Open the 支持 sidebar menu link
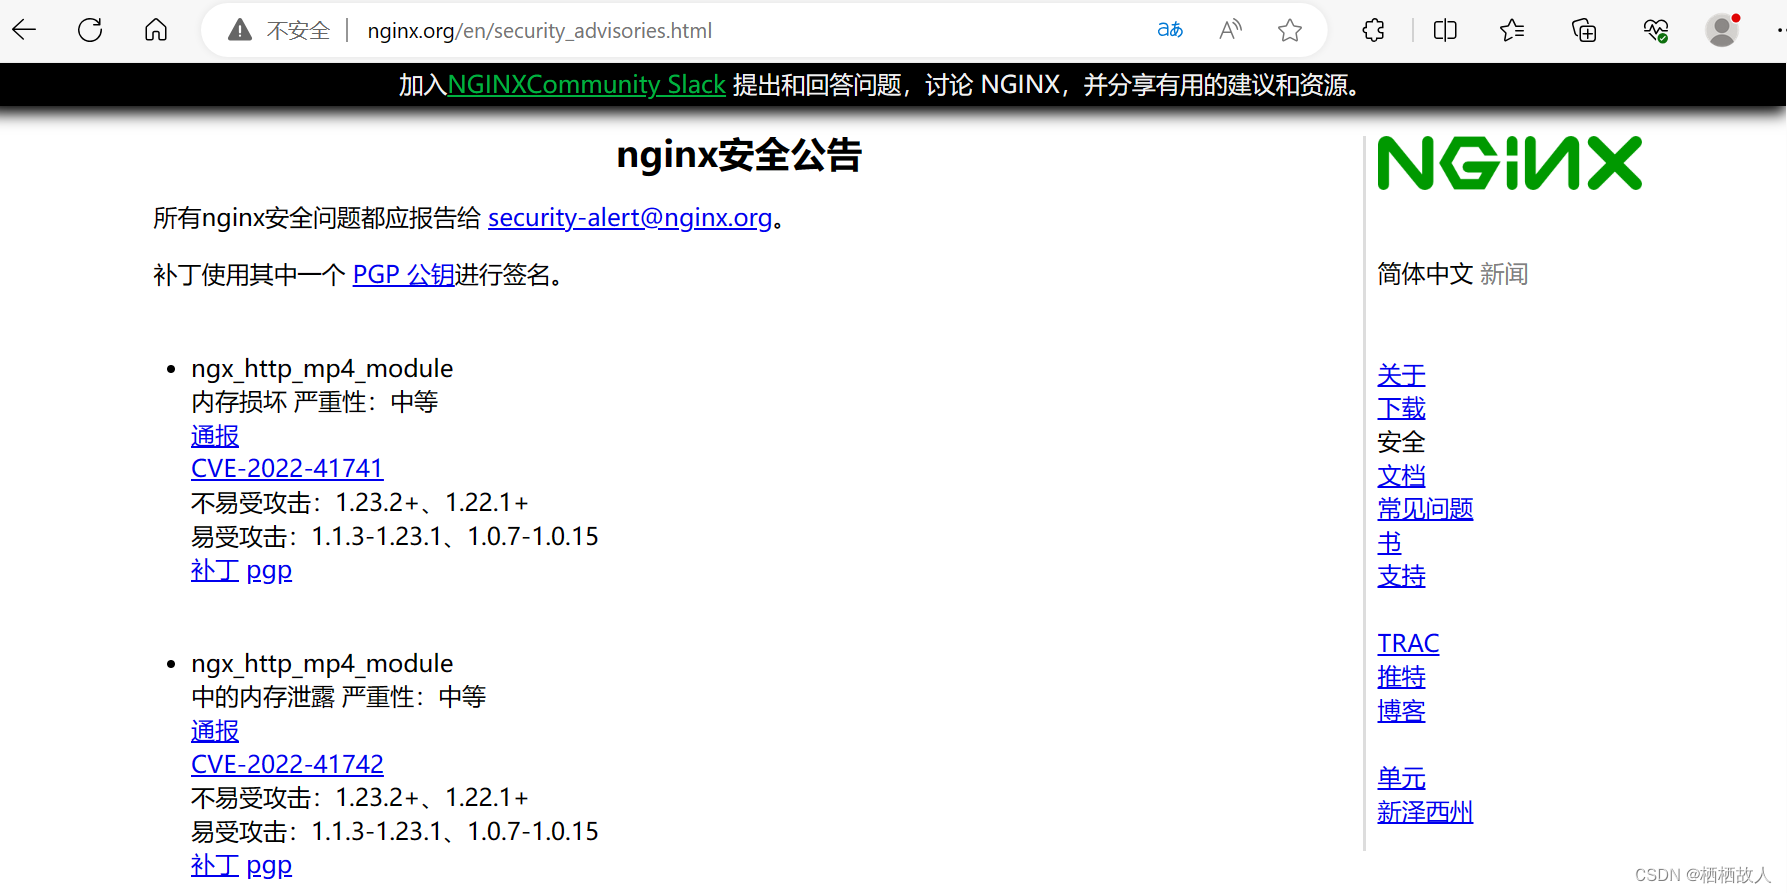The image size is (1787, 893). tap(1401, 577)
